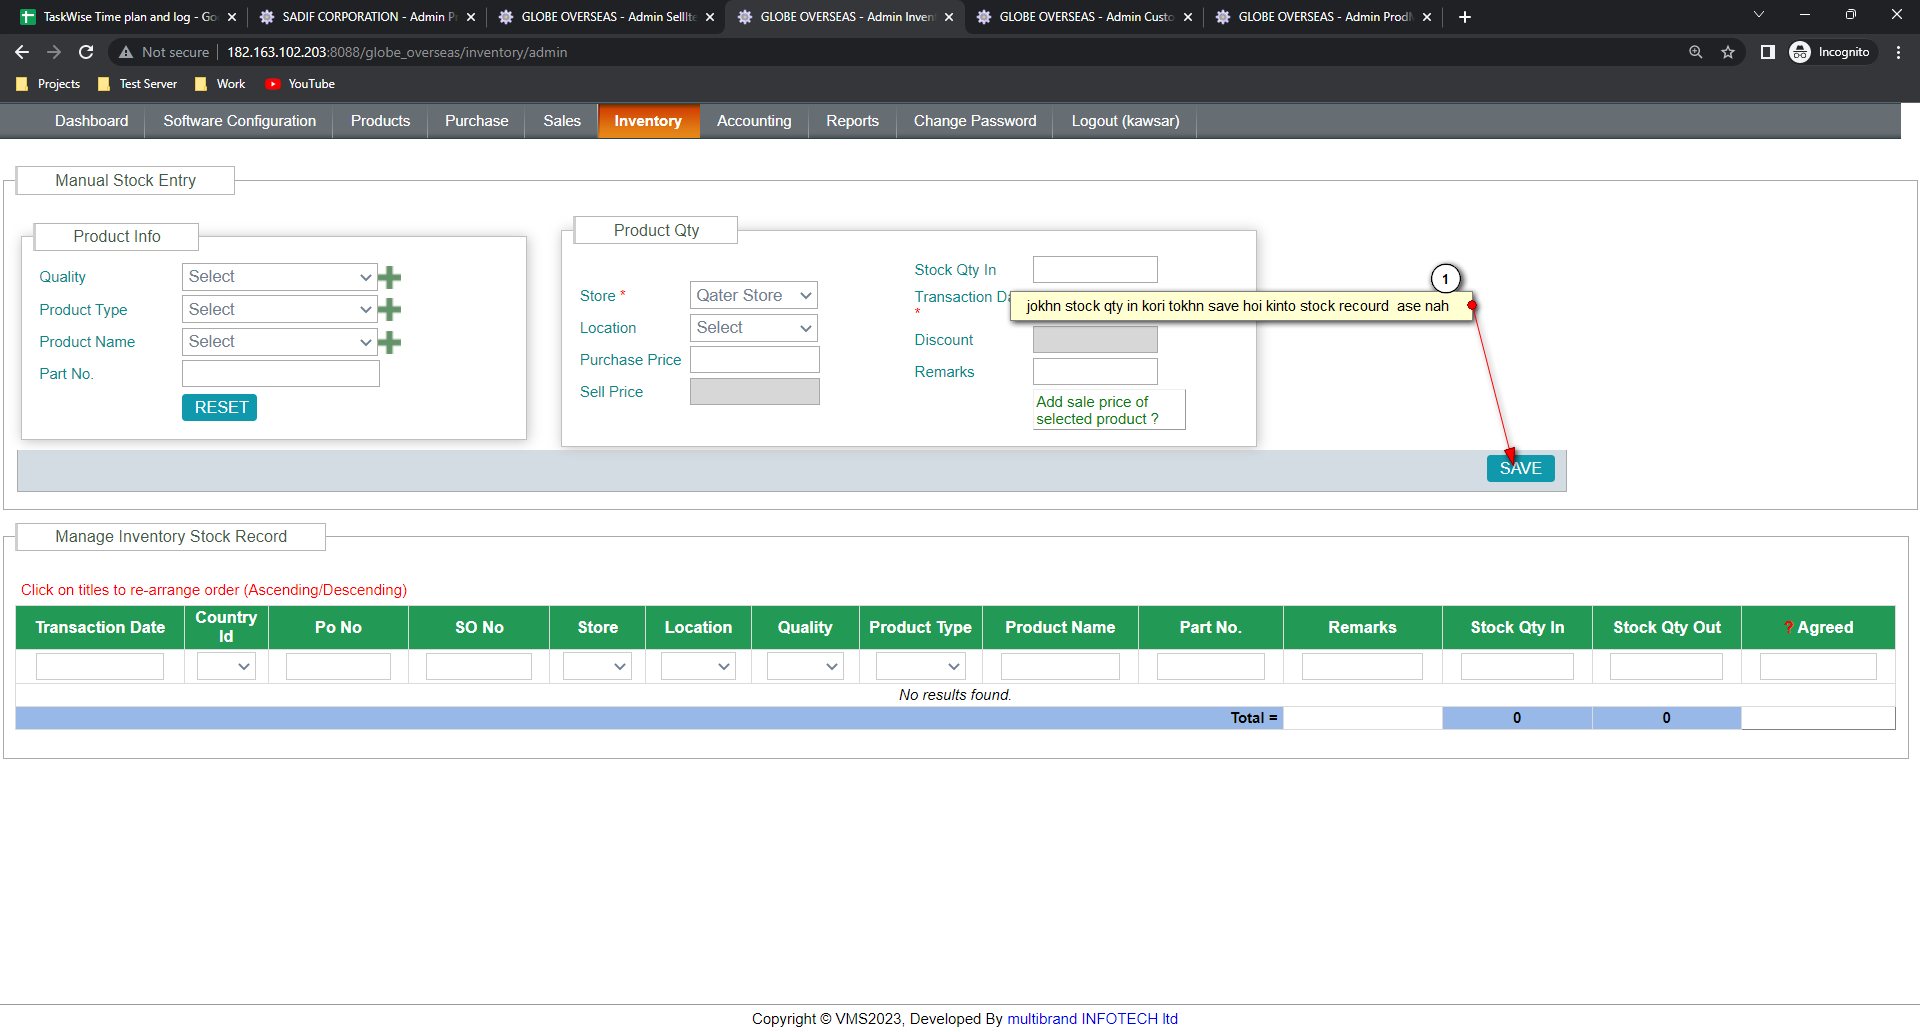Open the tab search chevron

[x=1759, y=15]
